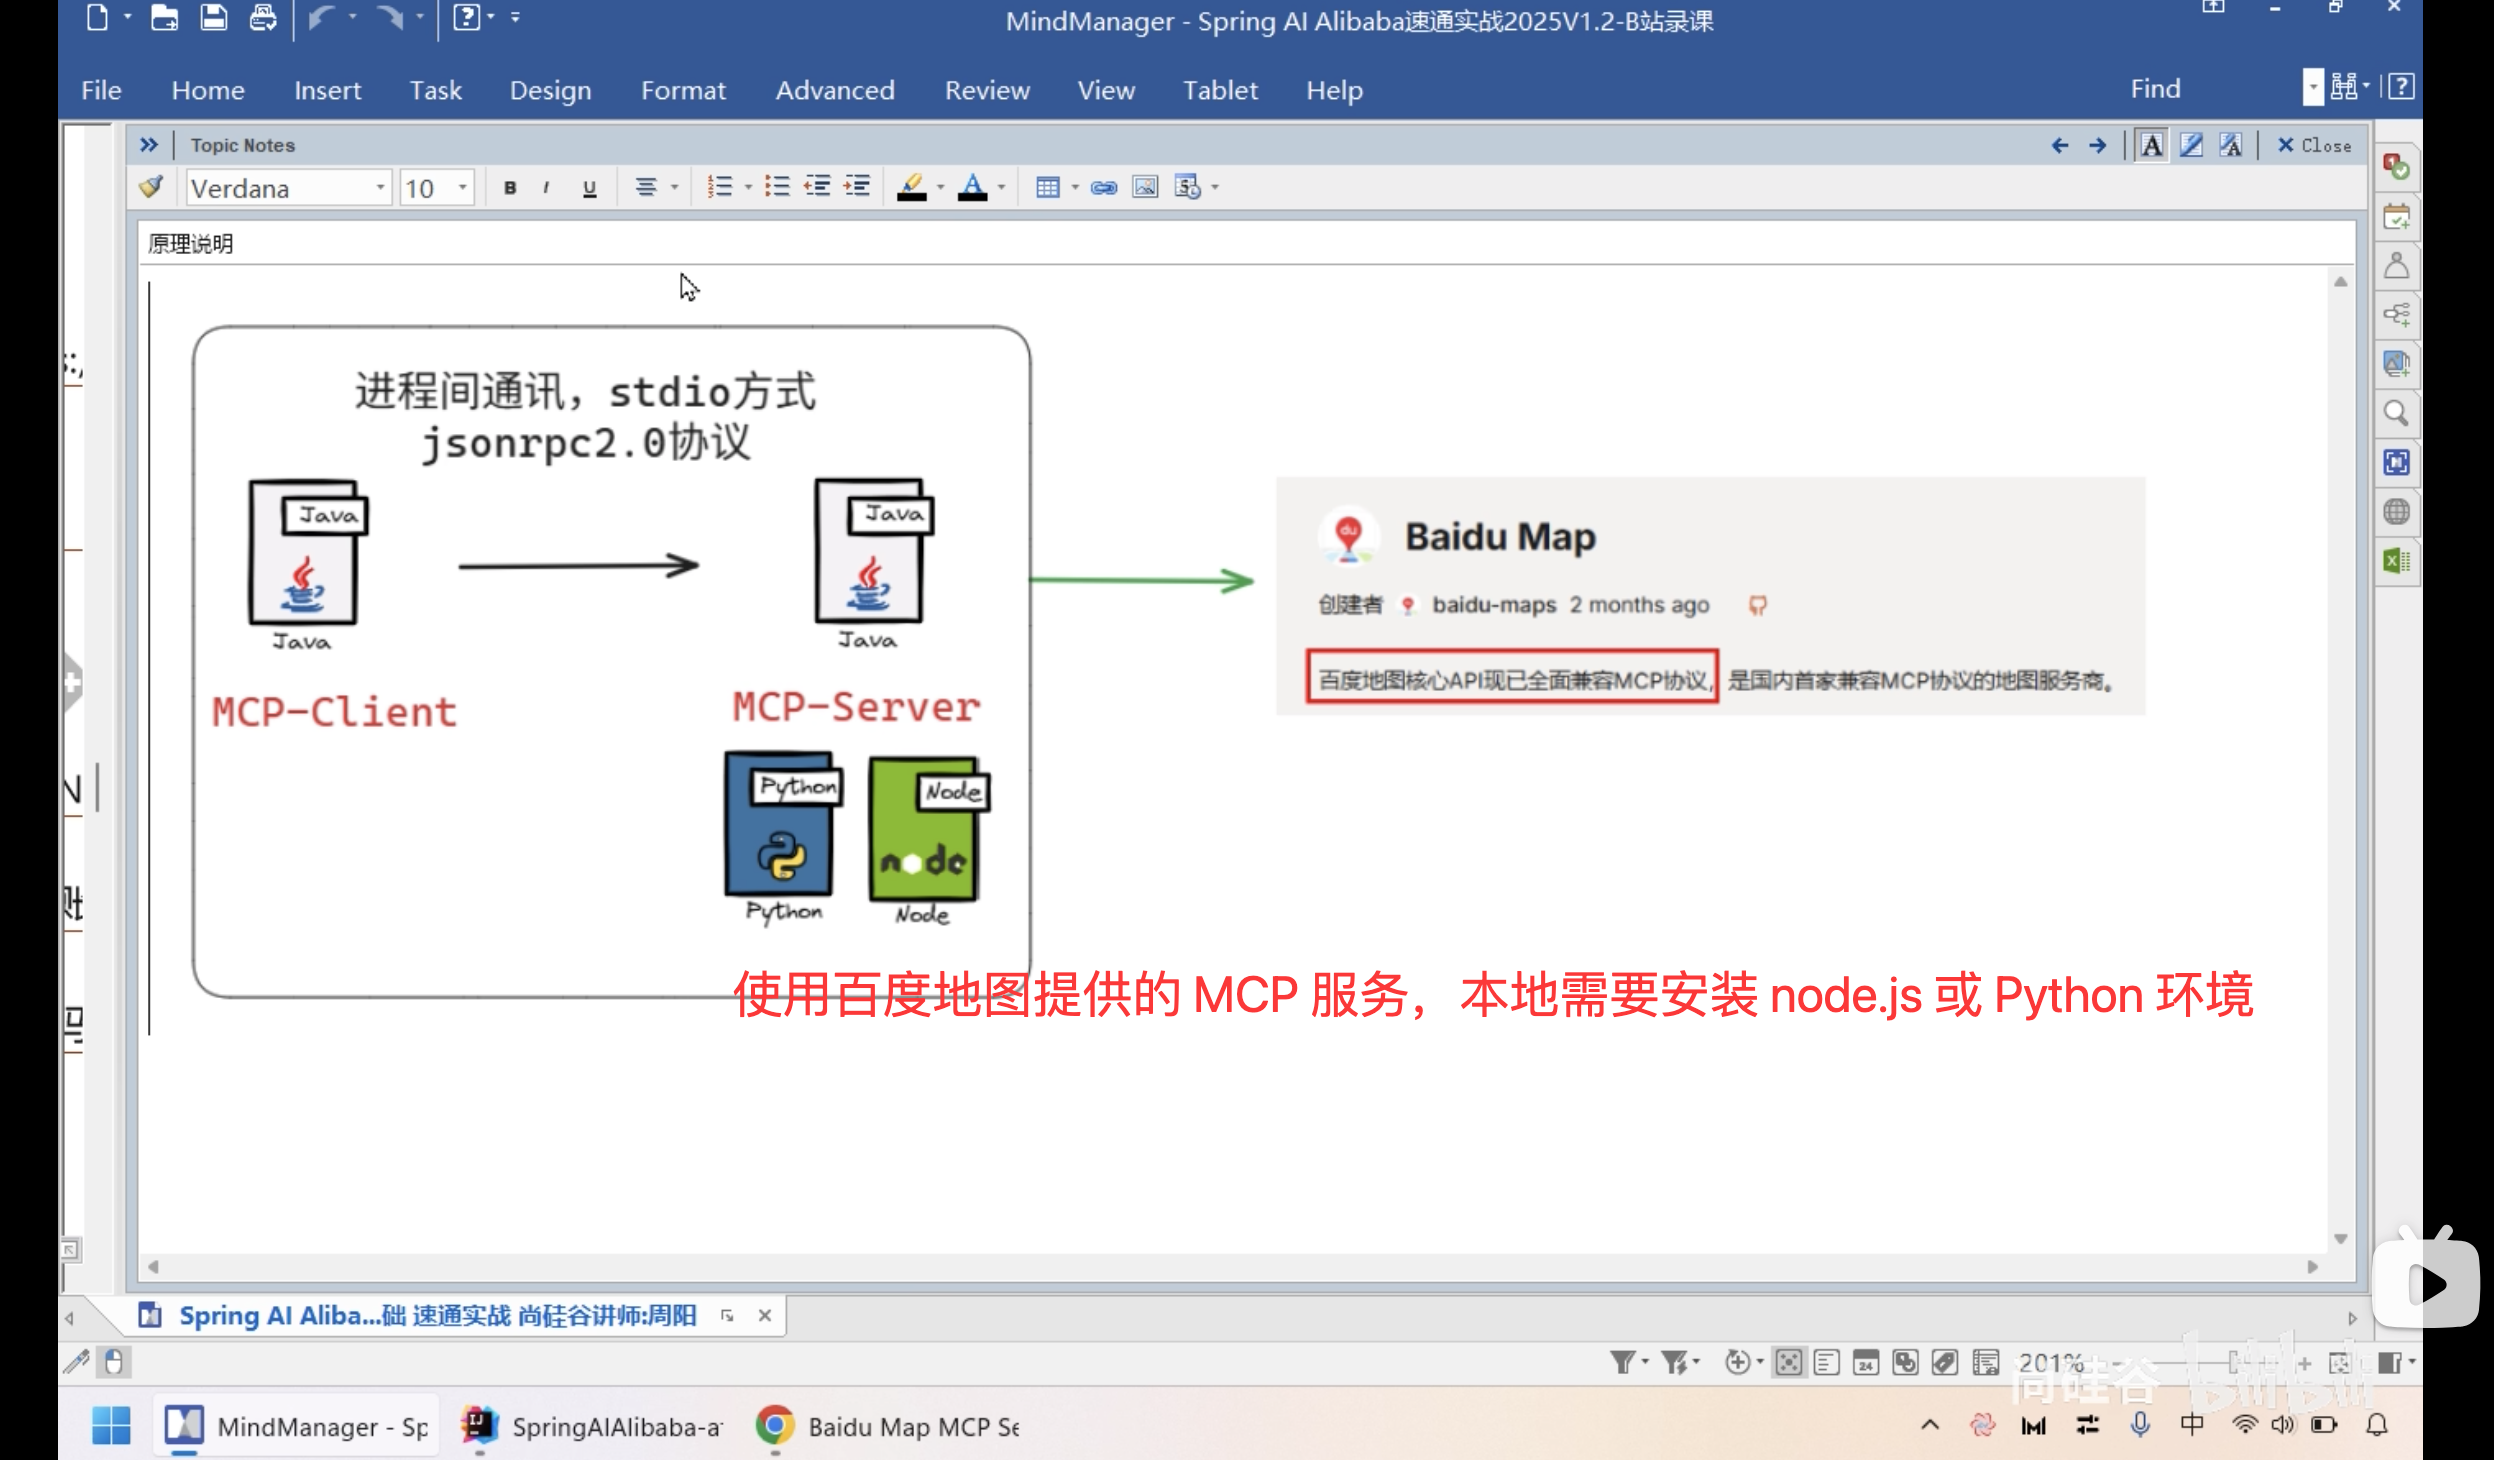Switch to Baidu Map MCP Chrome window
Screen dimensions: 2494x1460
(x=888, y=1426)
